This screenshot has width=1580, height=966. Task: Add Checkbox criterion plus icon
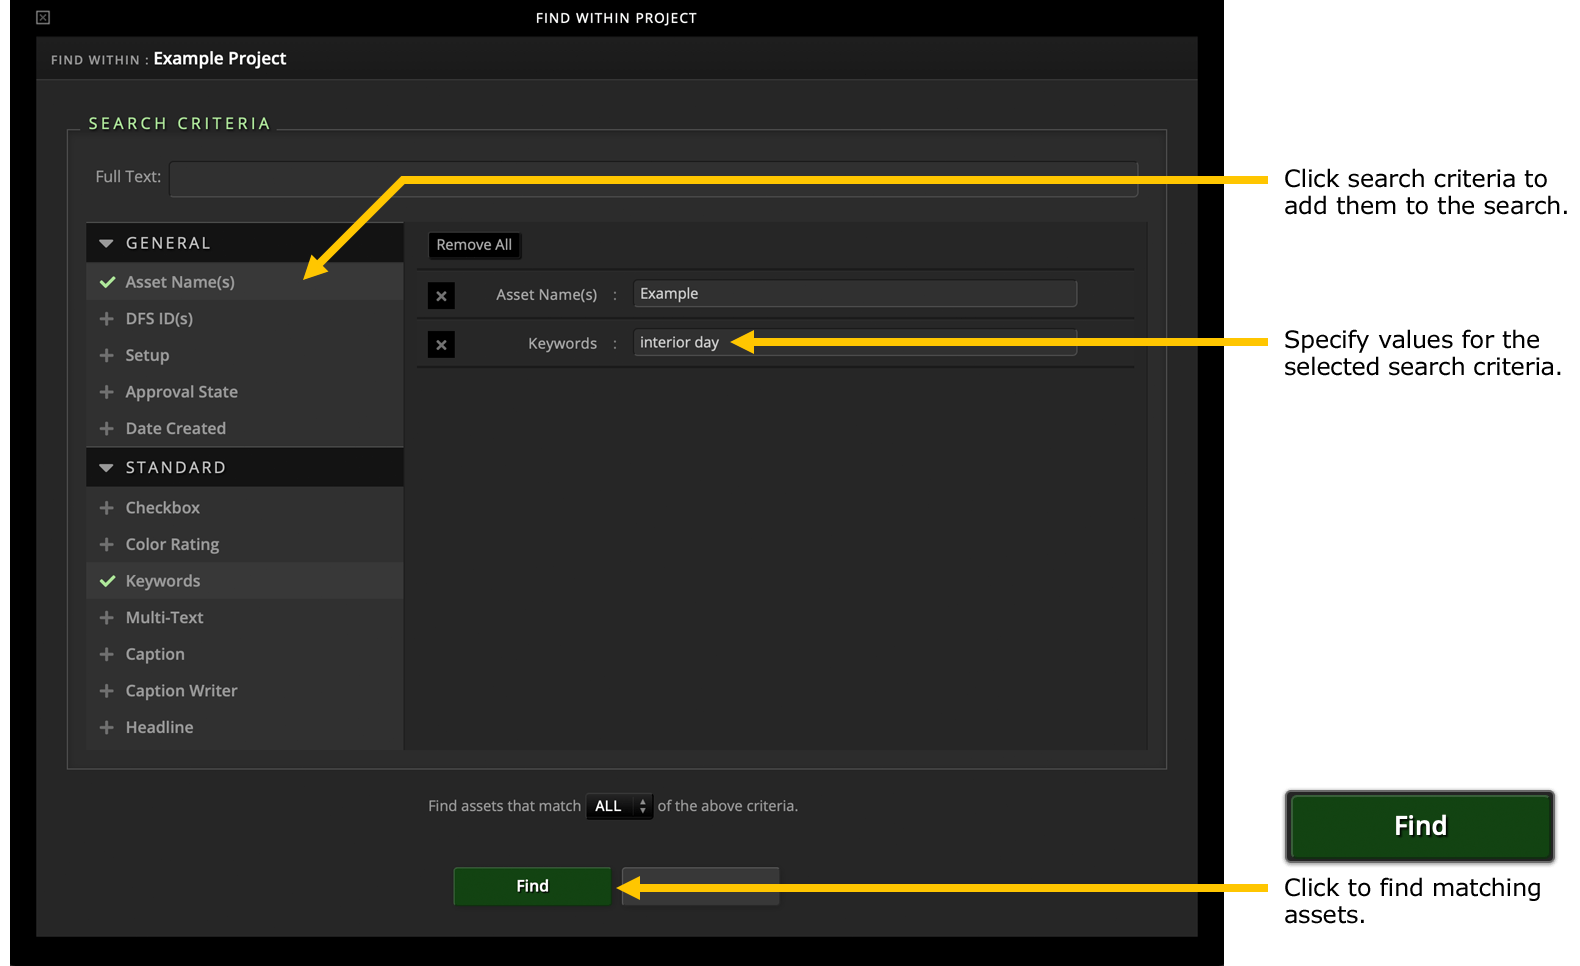[x=107, y=508]
